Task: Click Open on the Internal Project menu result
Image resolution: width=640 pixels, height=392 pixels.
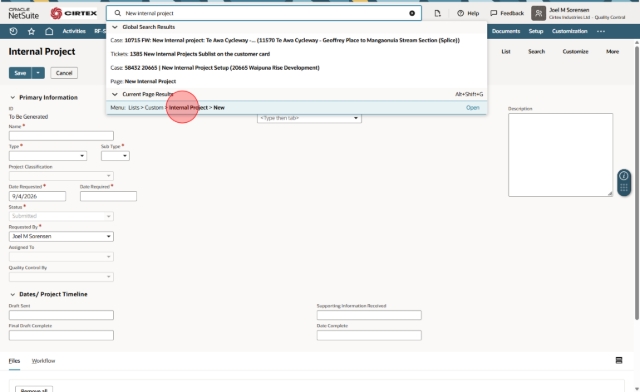Action: coord(473,107)
